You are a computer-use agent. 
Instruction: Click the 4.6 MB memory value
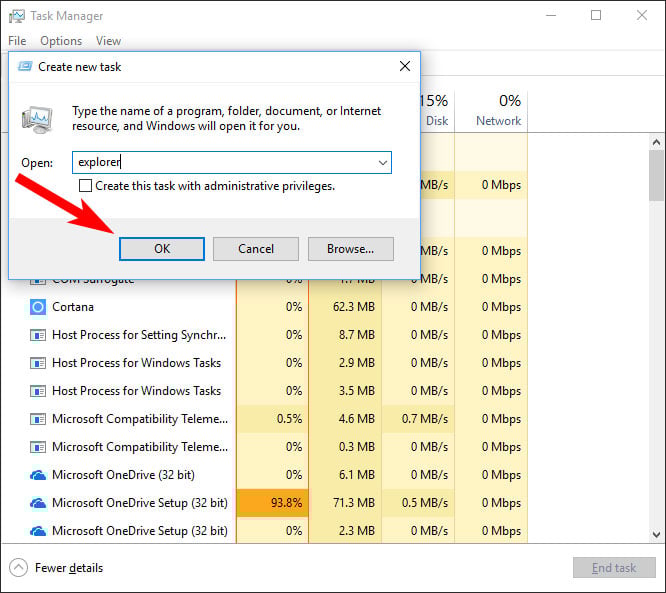tap(357, 419)
